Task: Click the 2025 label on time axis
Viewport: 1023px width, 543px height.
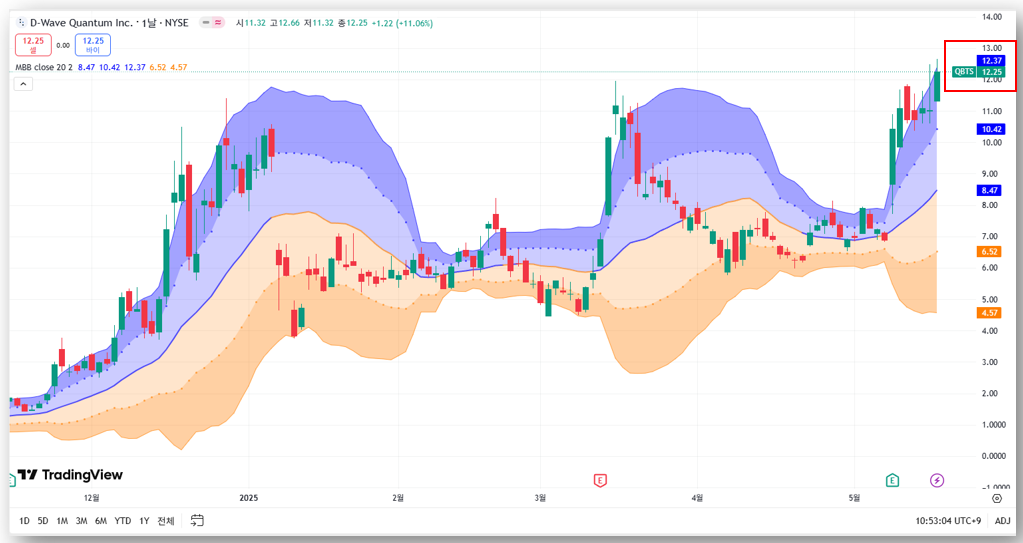Action: pos(249,498)
